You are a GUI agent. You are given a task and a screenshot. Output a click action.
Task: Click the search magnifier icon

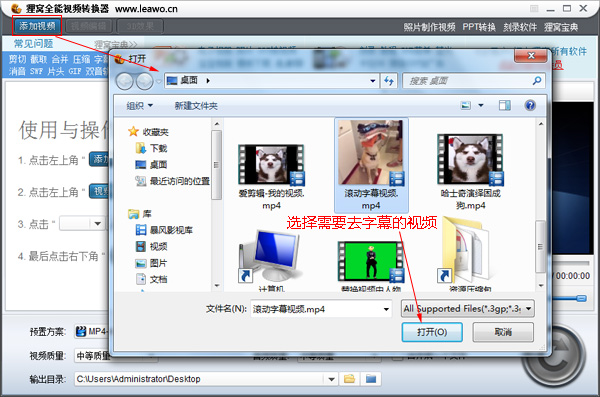click(x=537, y=81)
